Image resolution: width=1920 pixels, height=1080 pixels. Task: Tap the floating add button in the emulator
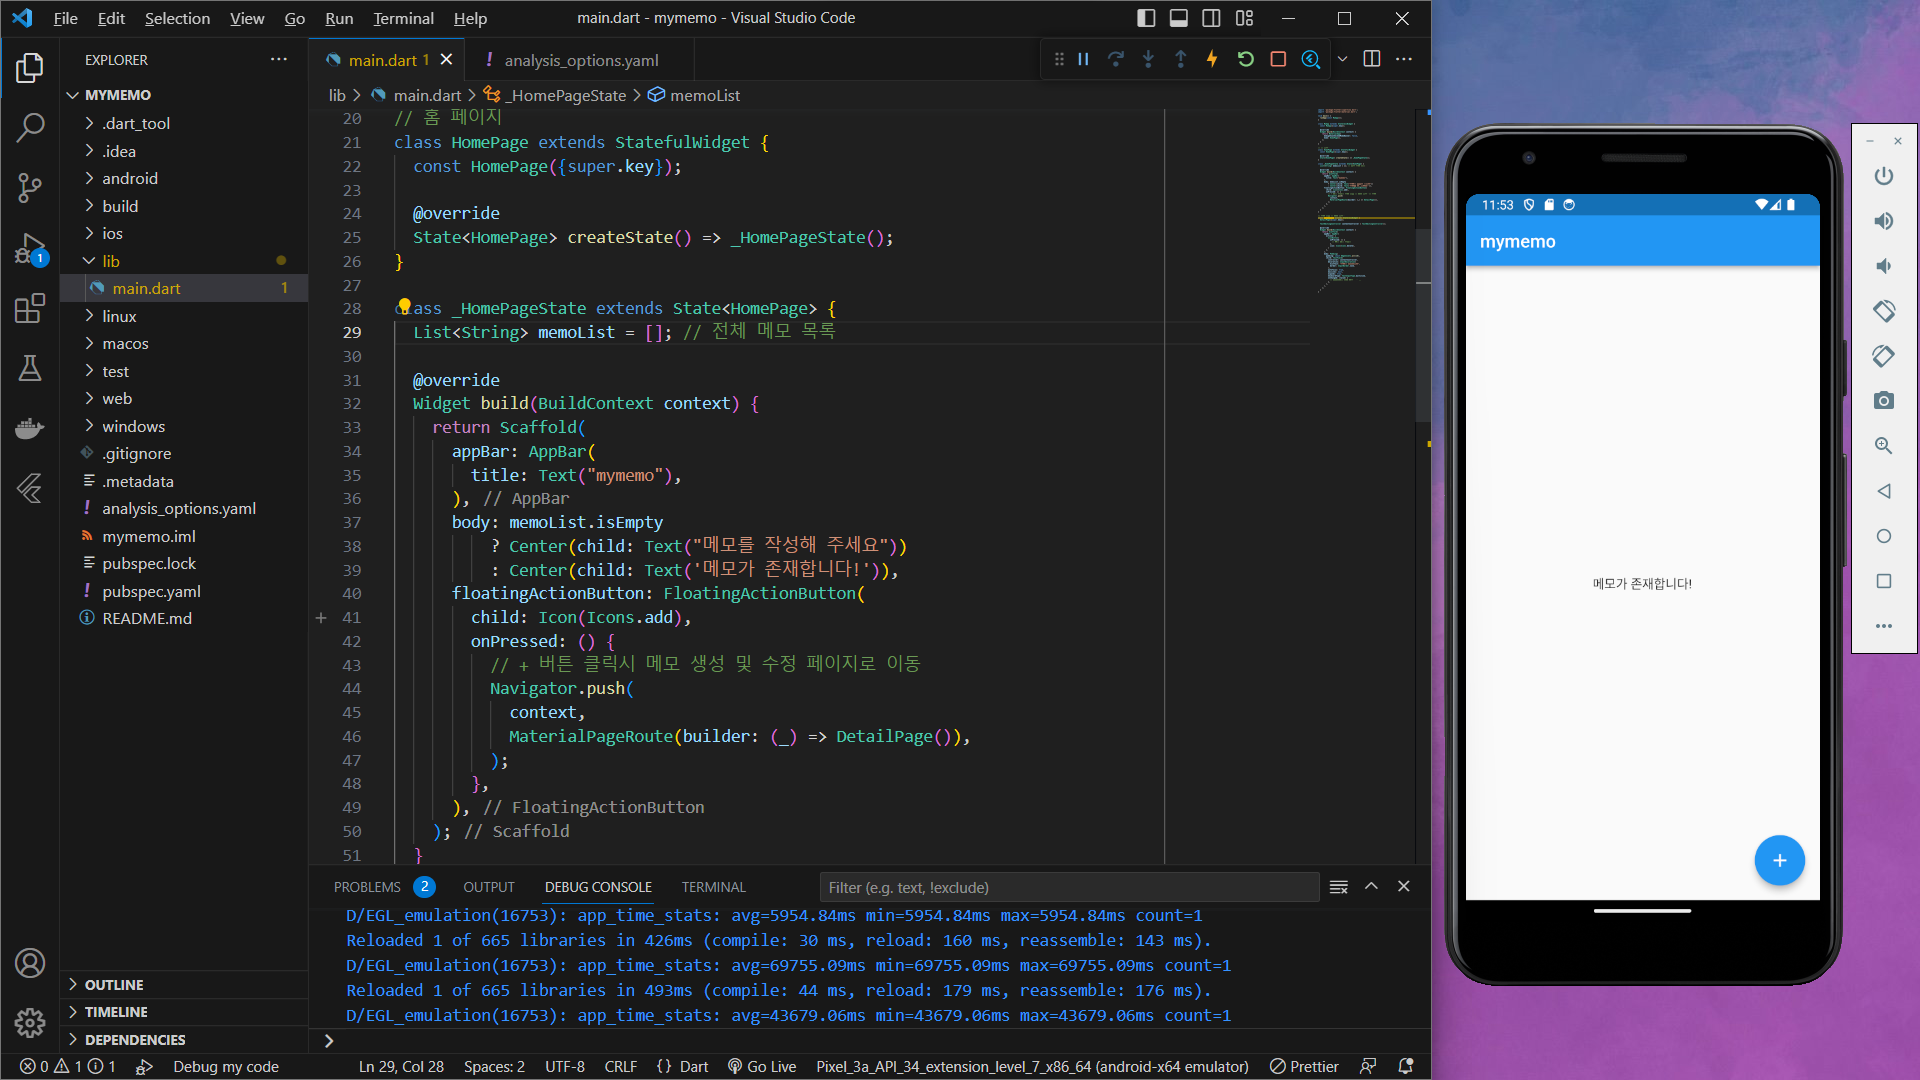click(x=1779, y=860)
